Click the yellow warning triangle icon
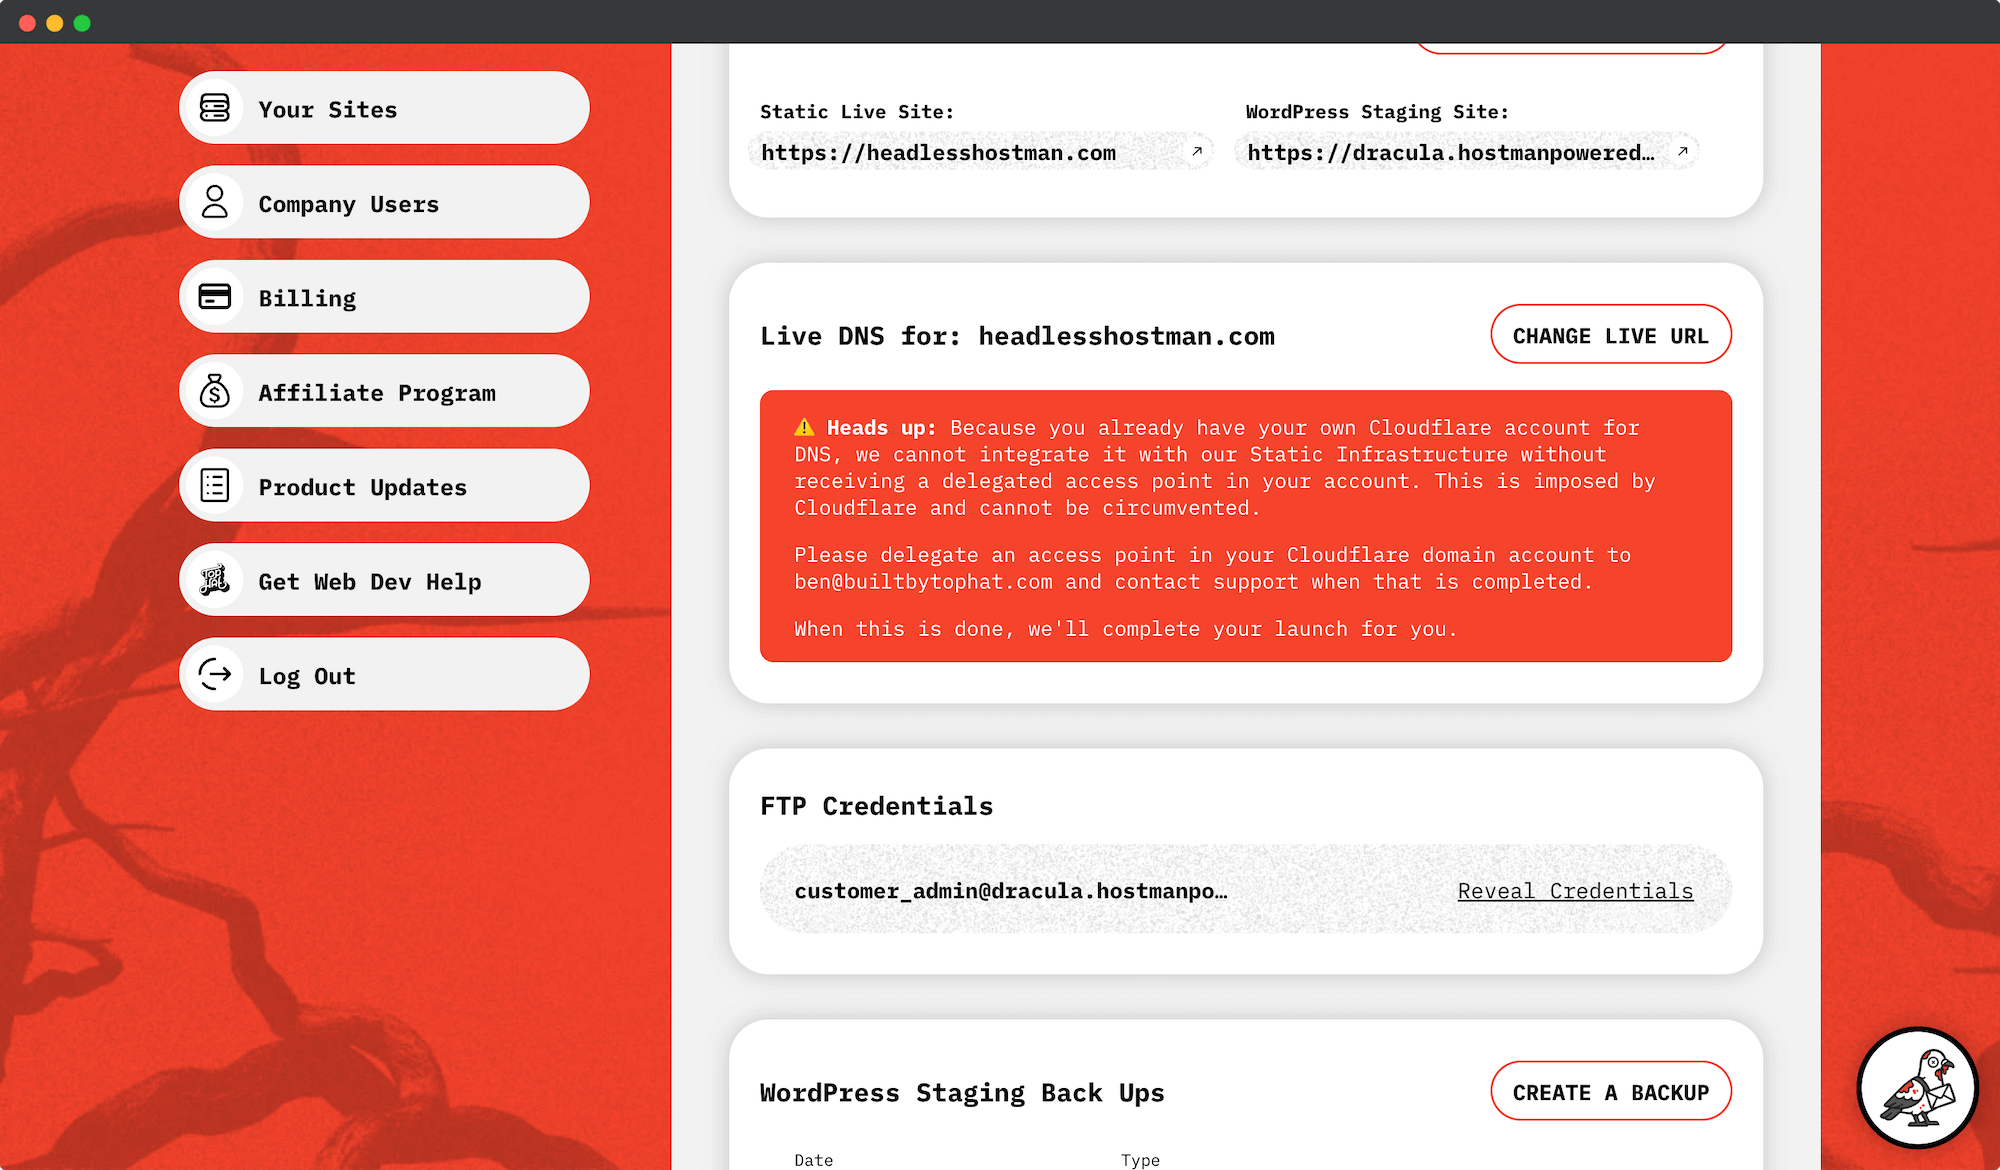 click(x=804, y=428)
